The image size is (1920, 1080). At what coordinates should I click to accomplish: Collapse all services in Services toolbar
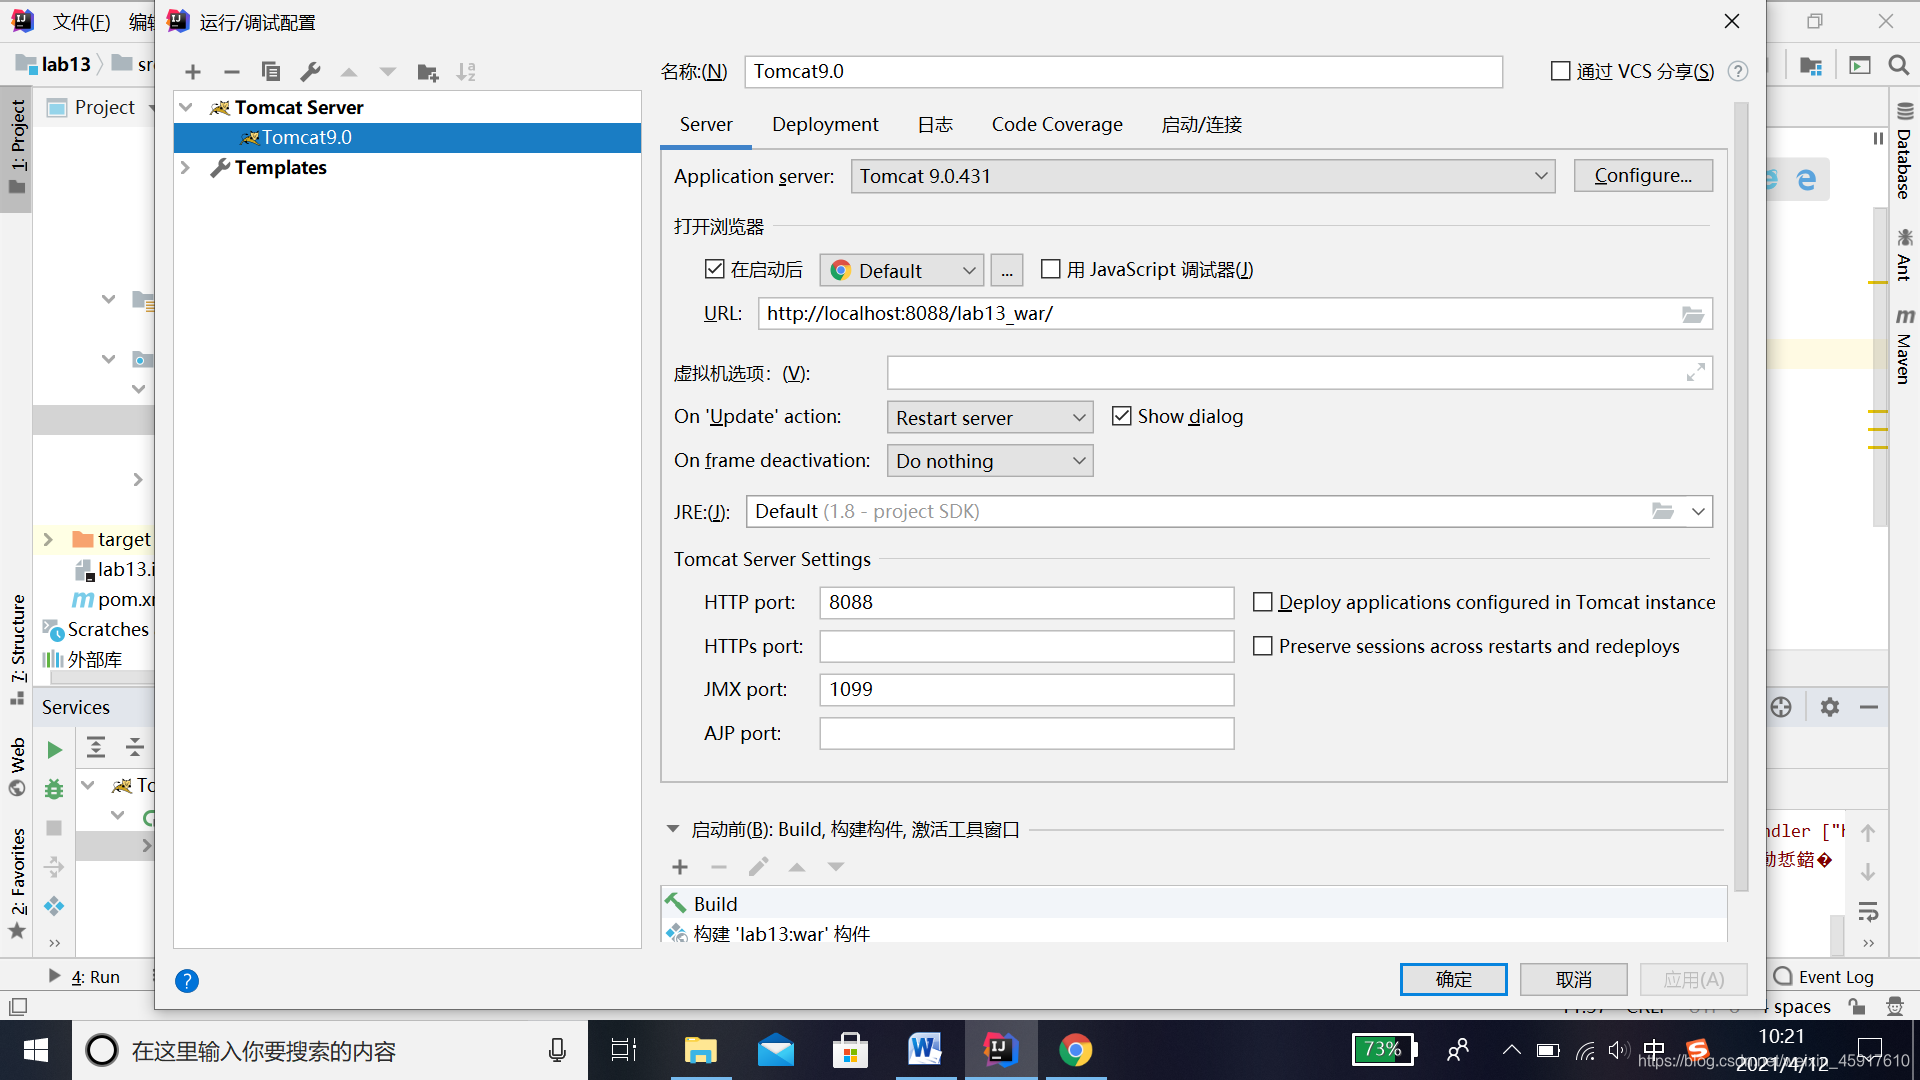click(135, 747)
